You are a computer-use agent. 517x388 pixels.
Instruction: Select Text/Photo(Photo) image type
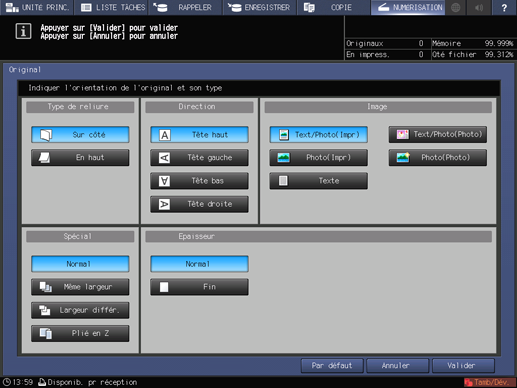[x=437, y=135]
